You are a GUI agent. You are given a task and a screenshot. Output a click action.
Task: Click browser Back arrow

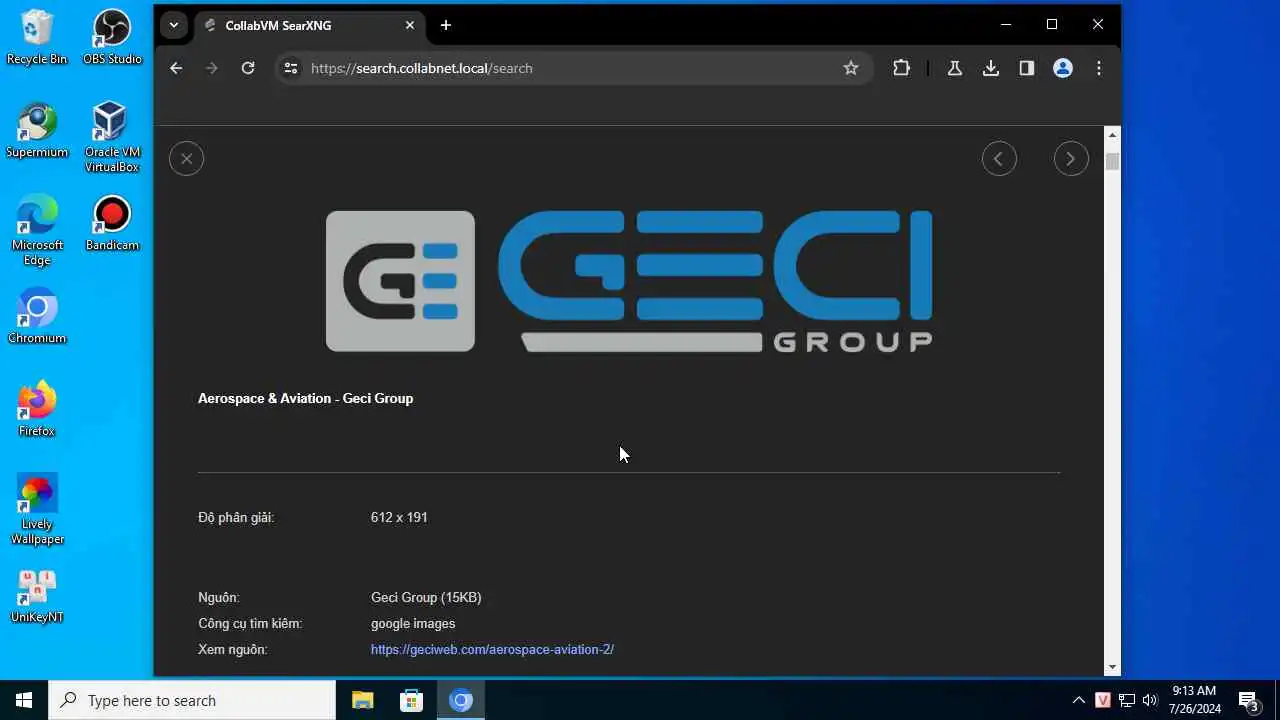coord(176,68)
